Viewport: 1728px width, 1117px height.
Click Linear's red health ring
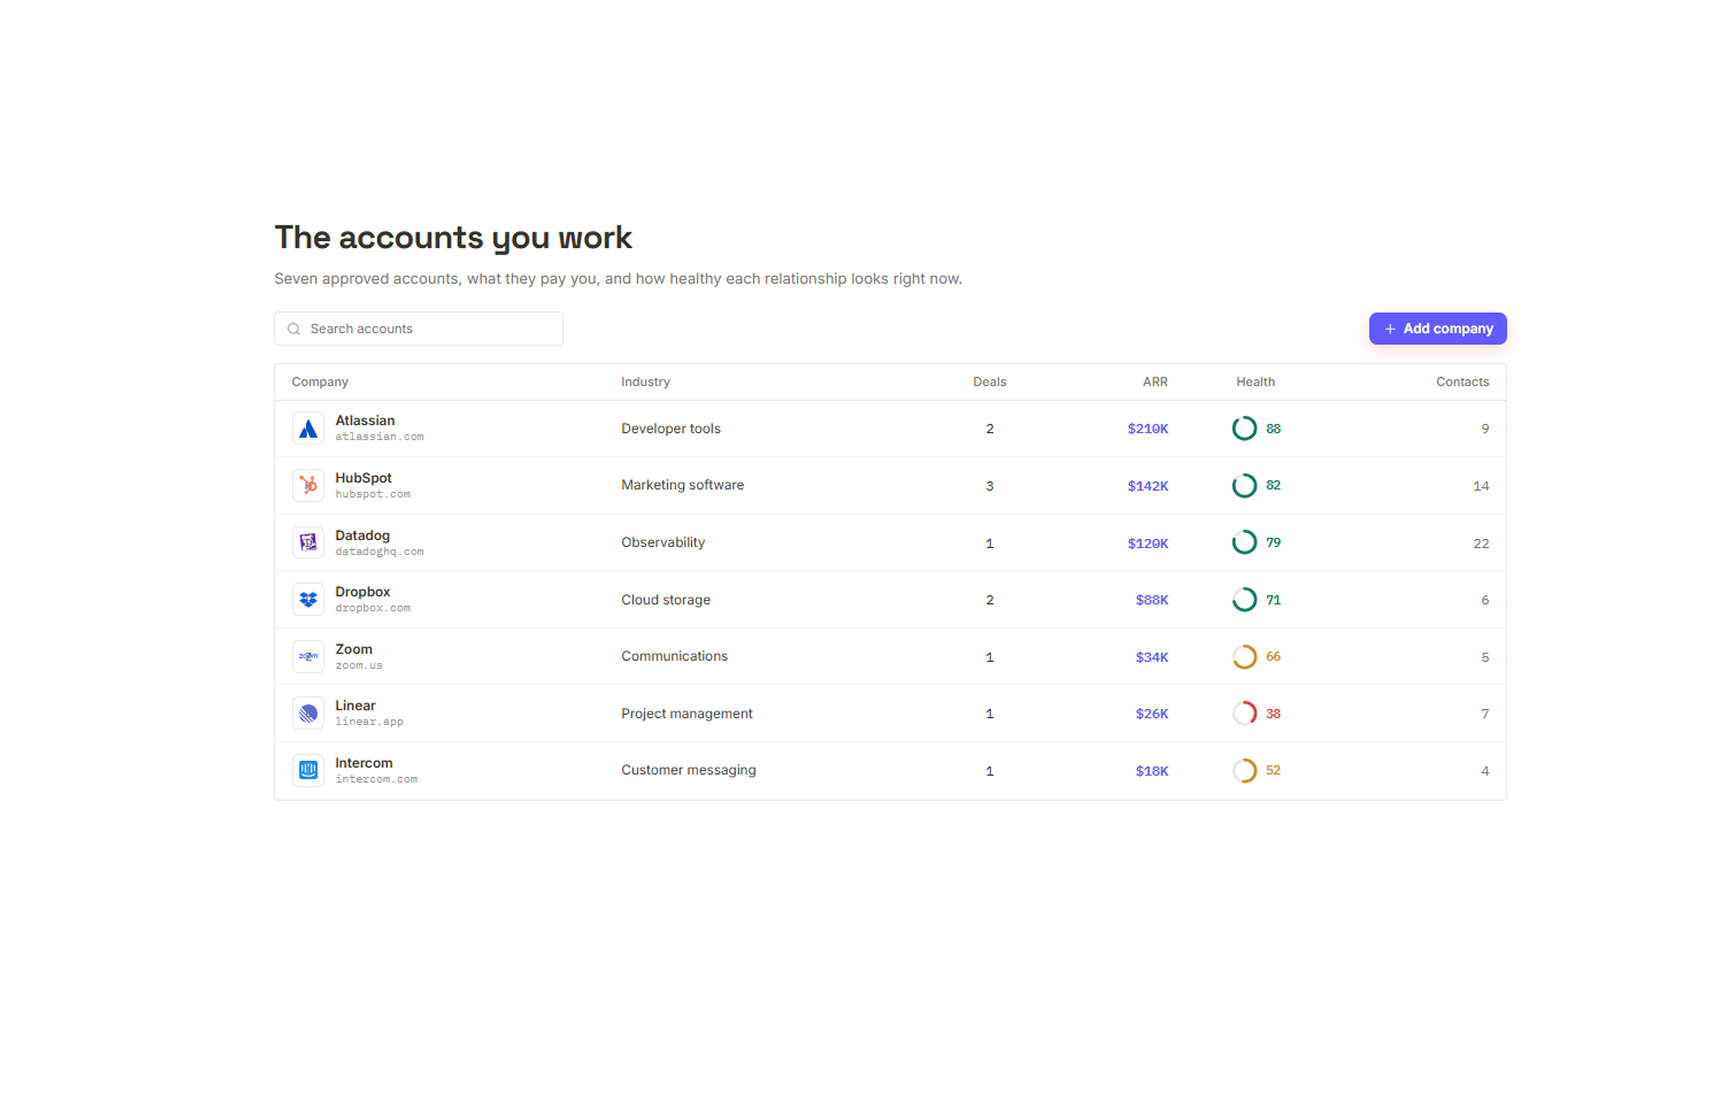click(1244, 714)
